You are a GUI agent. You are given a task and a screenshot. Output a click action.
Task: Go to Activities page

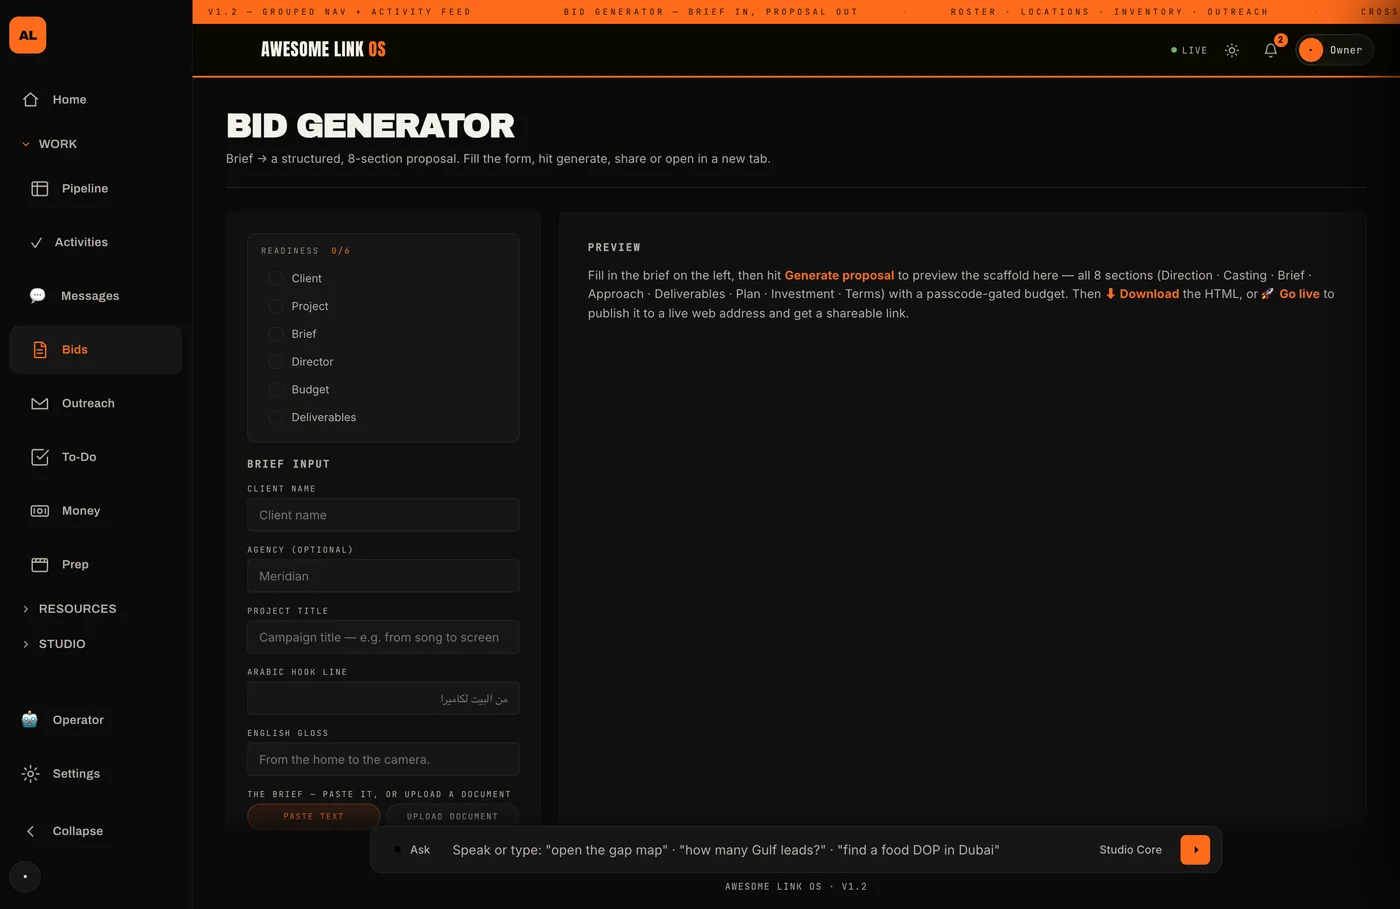(x=96, y=242)
